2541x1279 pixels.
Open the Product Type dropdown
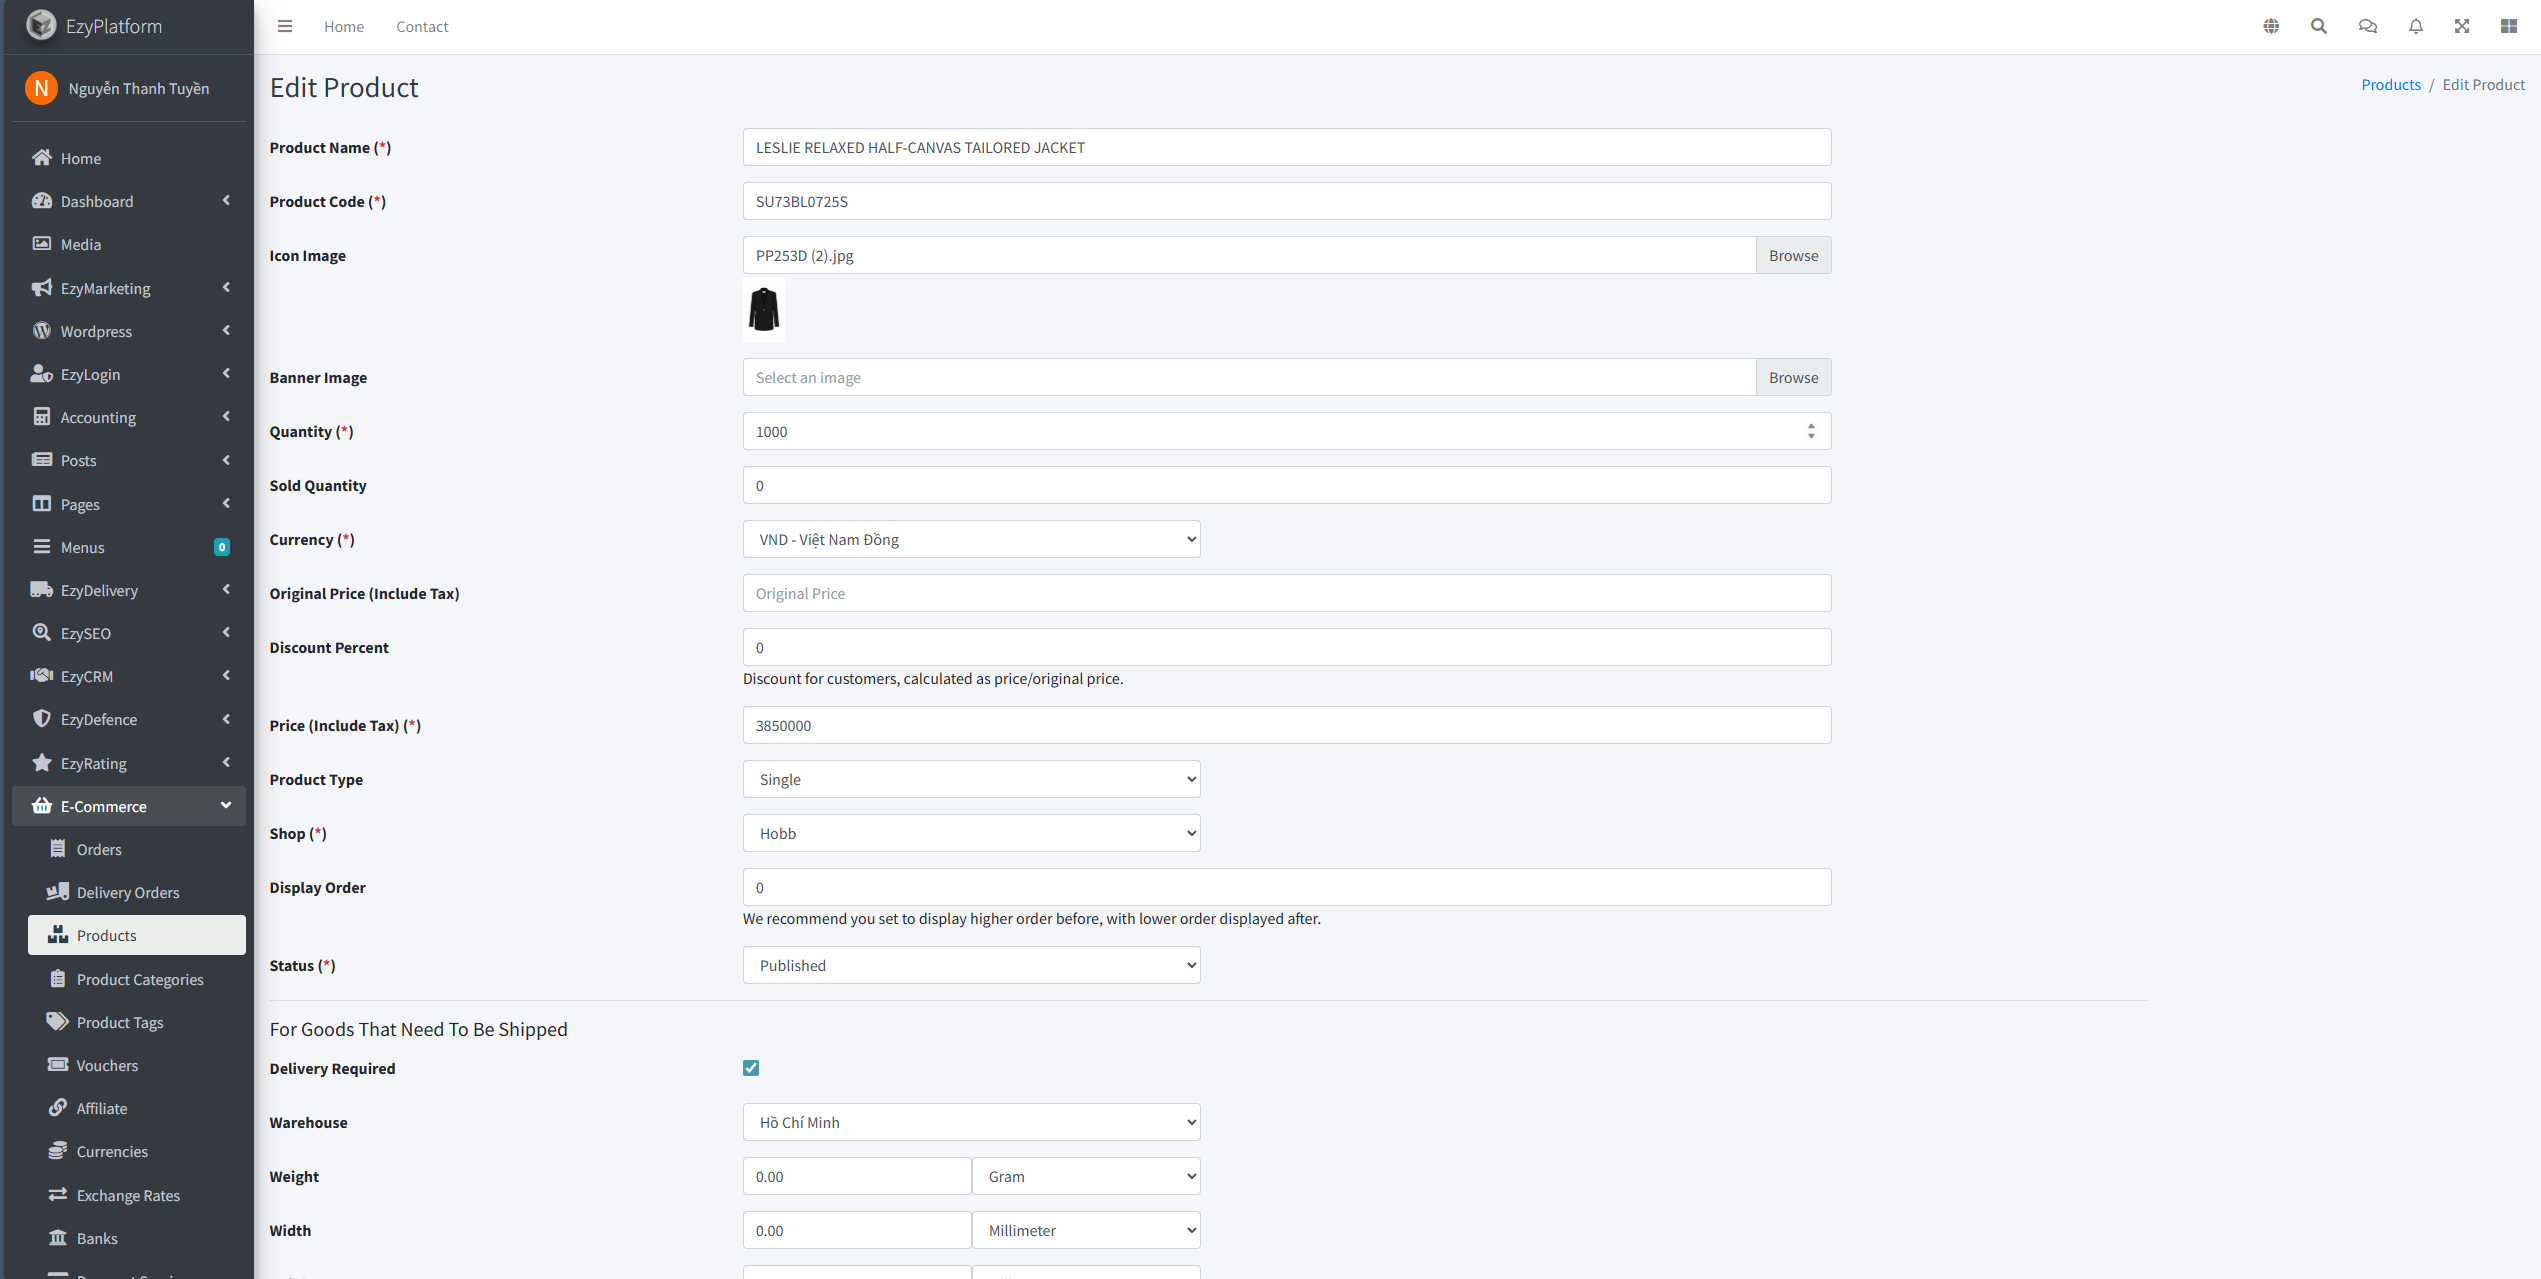(x=971, y=780)
